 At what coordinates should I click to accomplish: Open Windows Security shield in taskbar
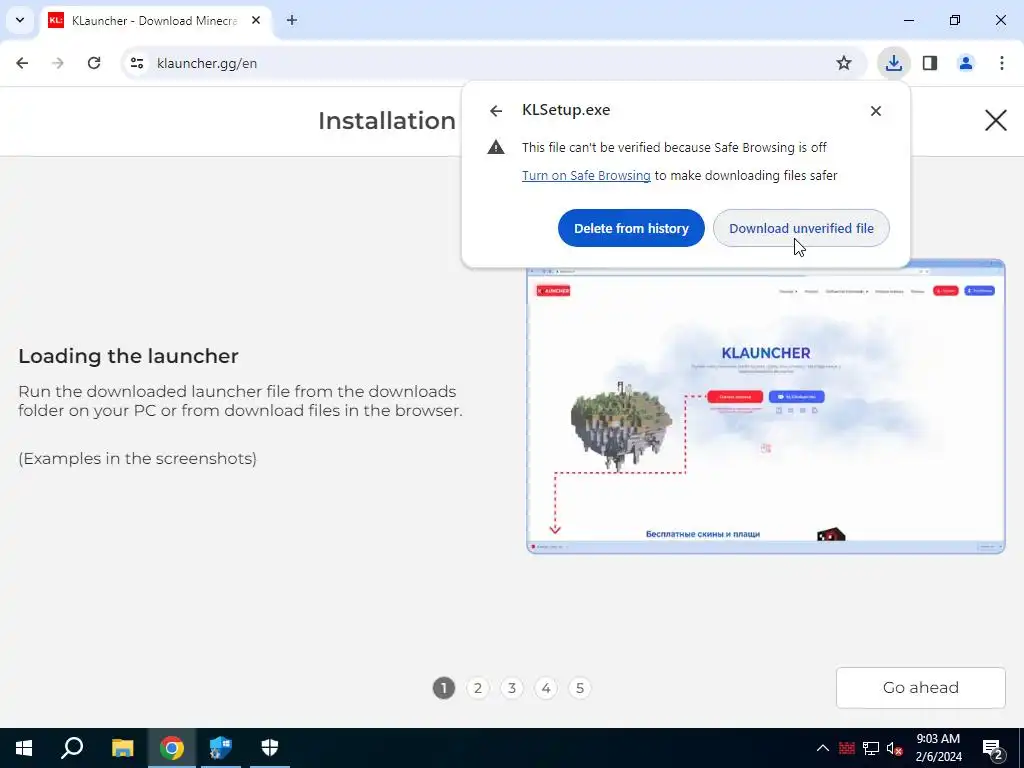pos(270,748)
